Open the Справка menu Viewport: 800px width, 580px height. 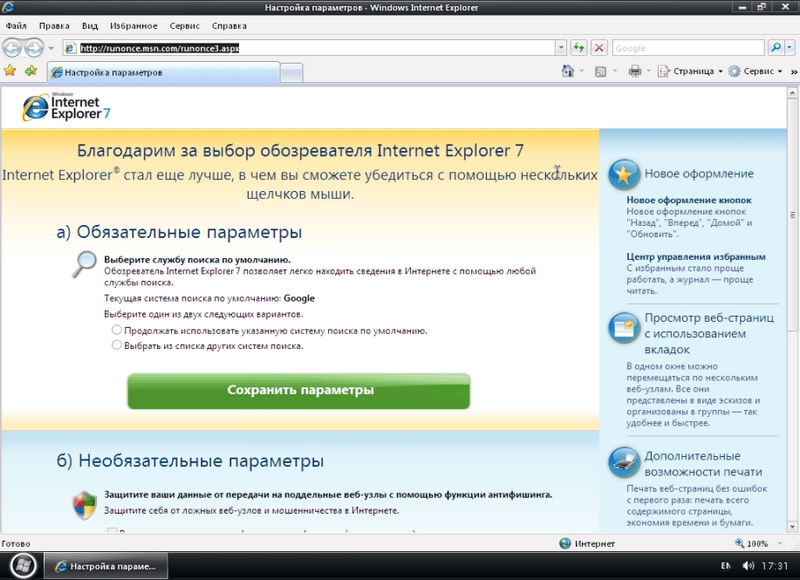[229, 26]
